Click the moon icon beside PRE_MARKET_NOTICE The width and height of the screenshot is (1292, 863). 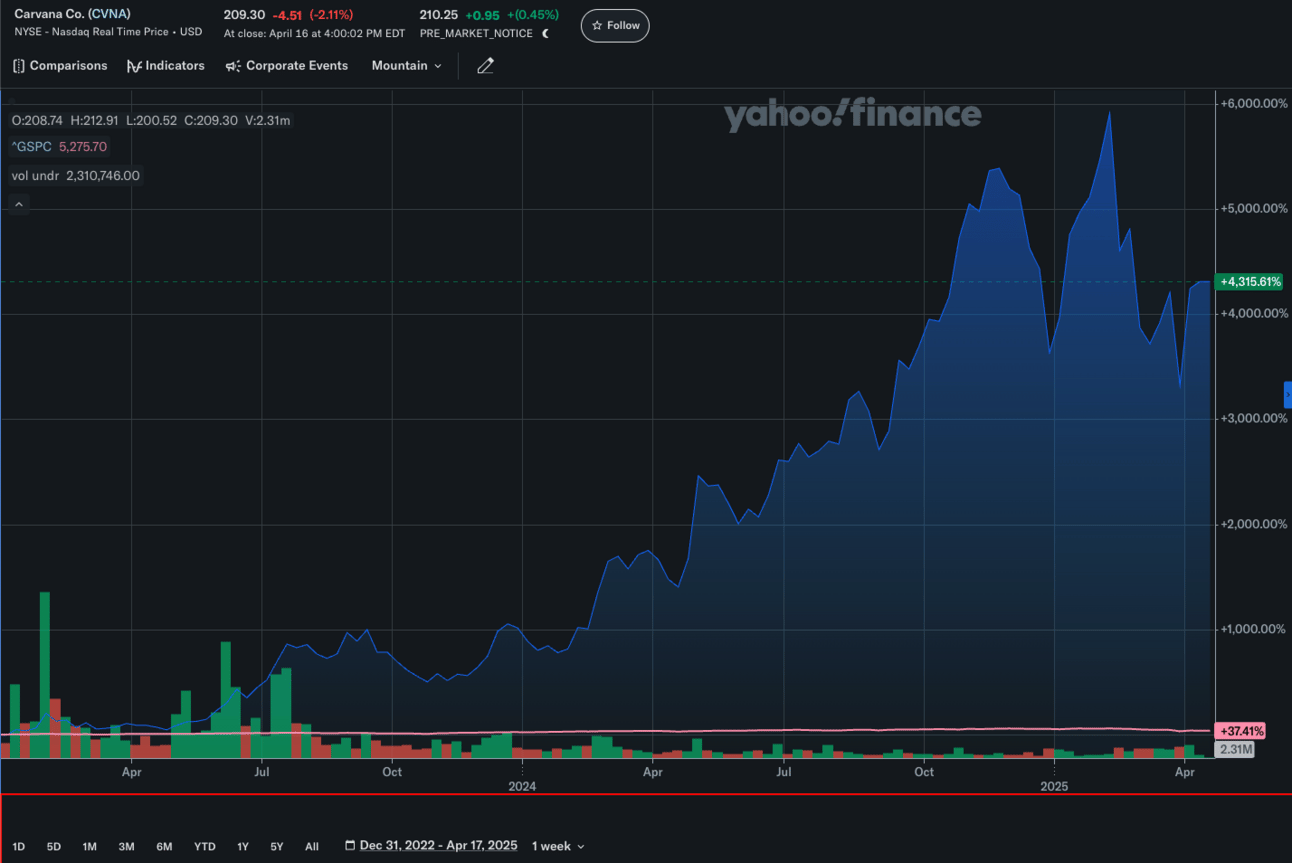coord(545,33)
